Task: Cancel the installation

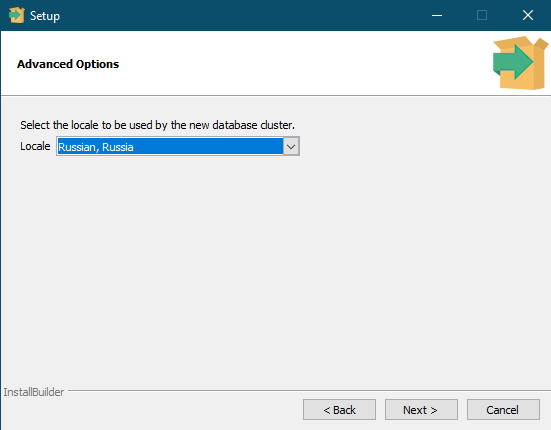Action: pyautogui.click(x=503, y=410)
